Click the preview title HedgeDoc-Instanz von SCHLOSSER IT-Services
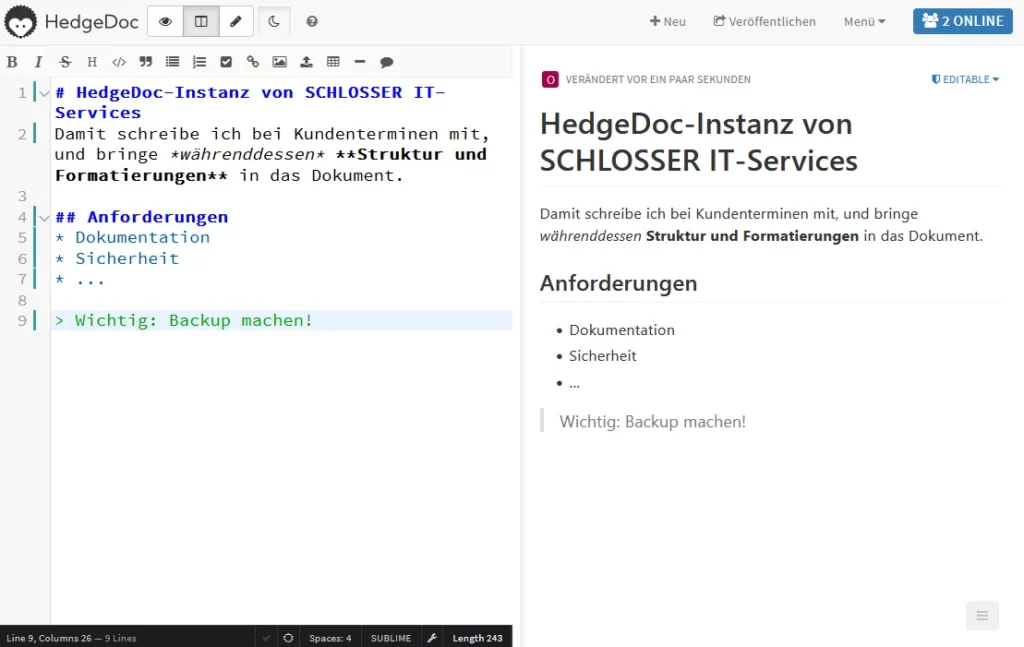This screenshot has height=647, width=1024. [x=698, y=142]
